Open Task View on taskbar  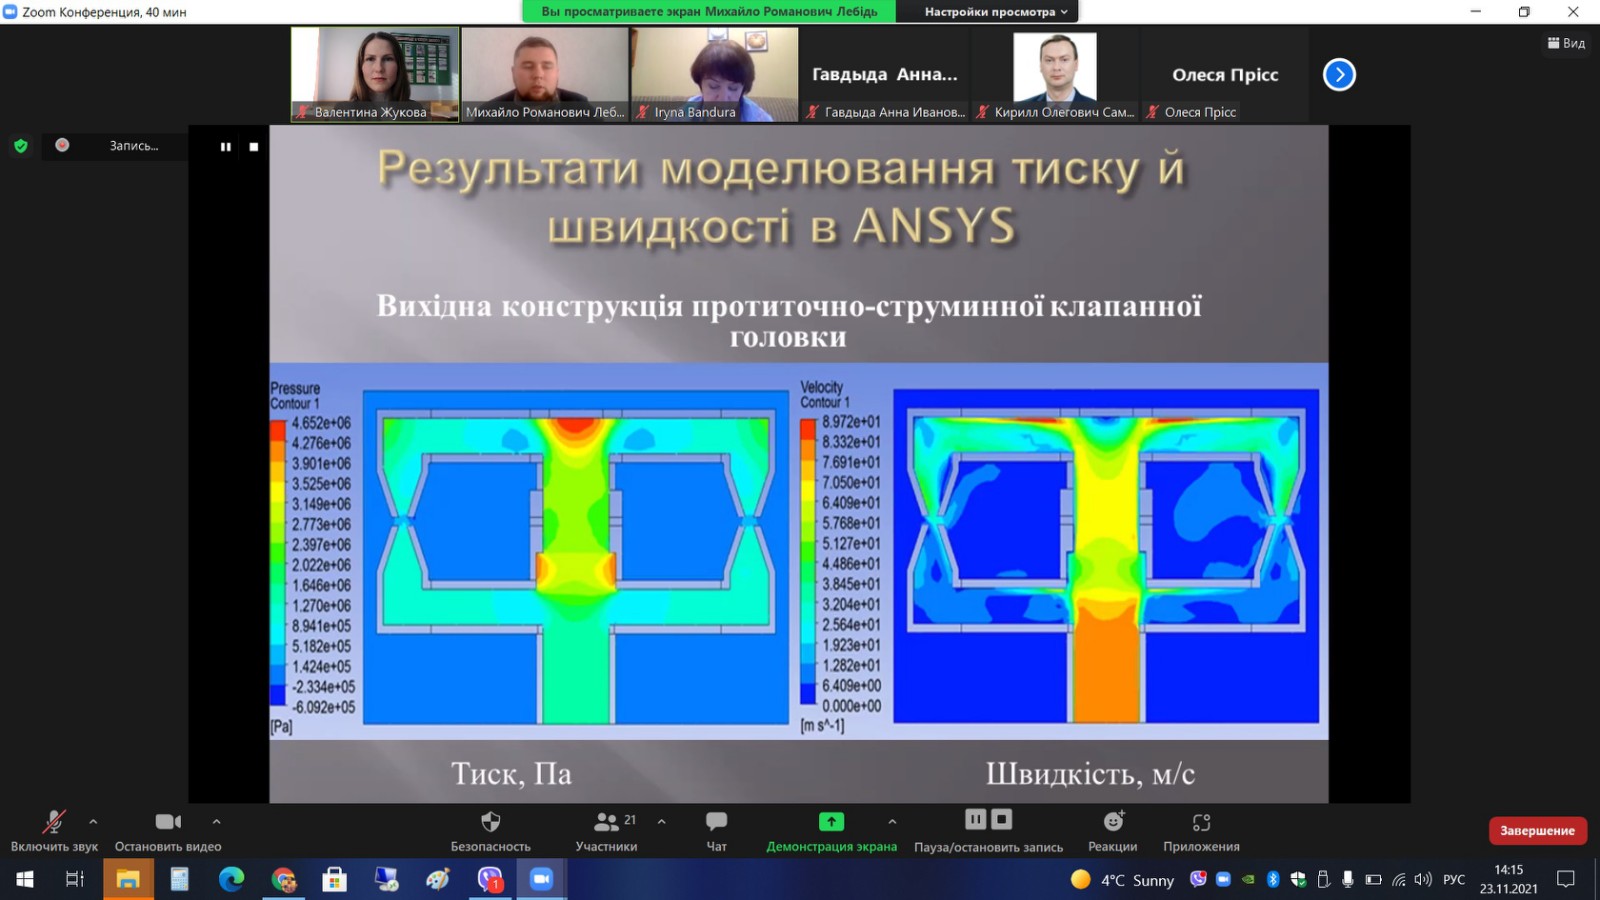click(x=75, y=880)
